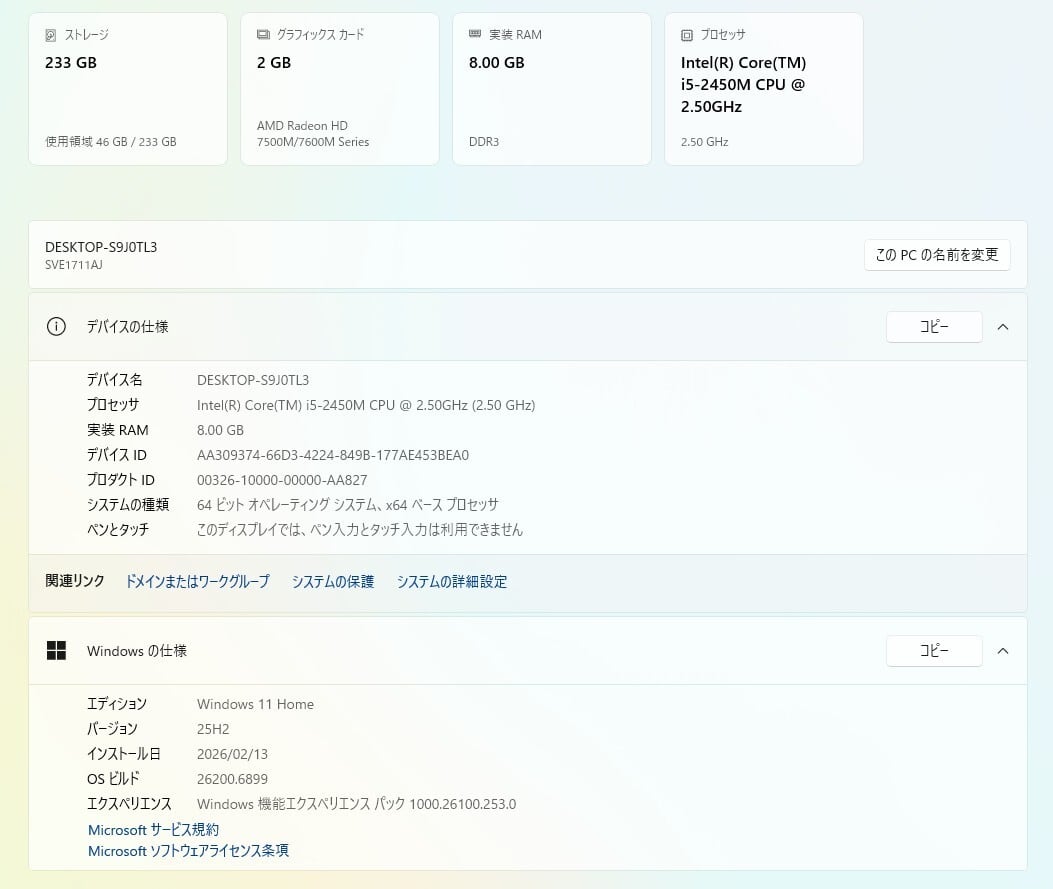Viewport: 1053px width, 889px height.
Task: Copy device specs with the コピー button
Action: [934, 327]
